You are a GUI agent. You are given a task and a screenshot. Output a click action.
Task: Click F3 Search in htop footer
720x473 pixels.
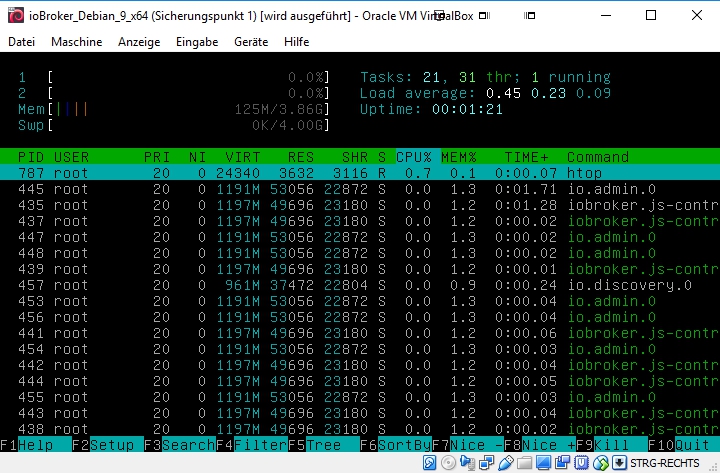click(x=180, y=445)
